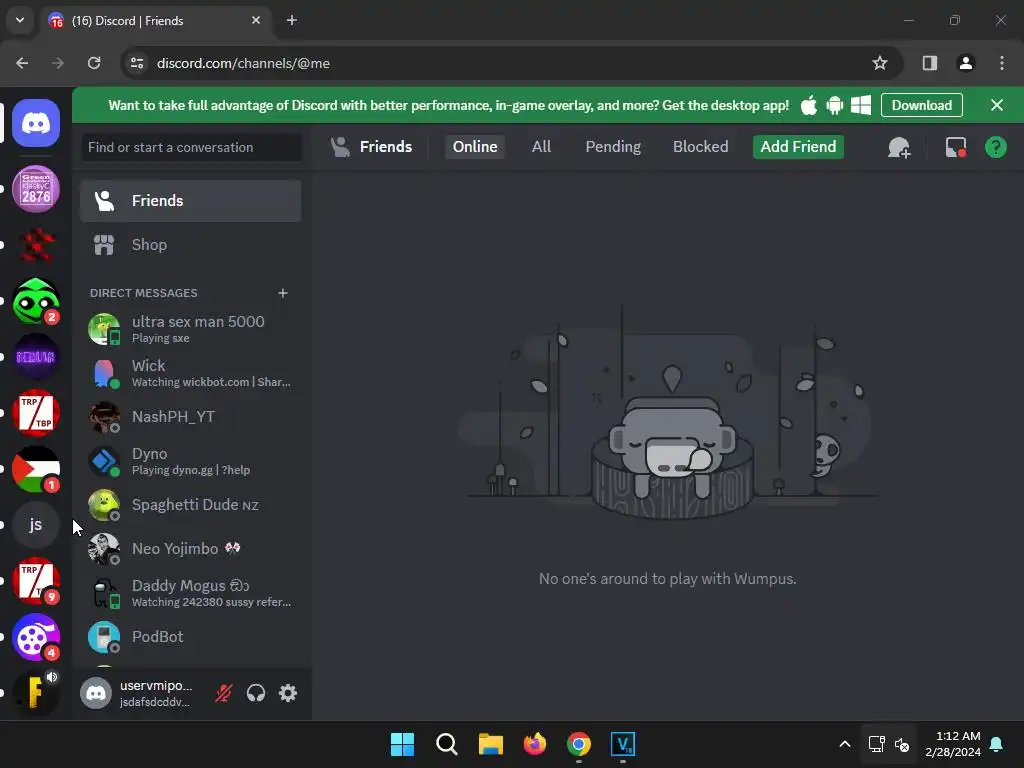
Task: Click Find or start a conversation field
Action: point(192,148)
